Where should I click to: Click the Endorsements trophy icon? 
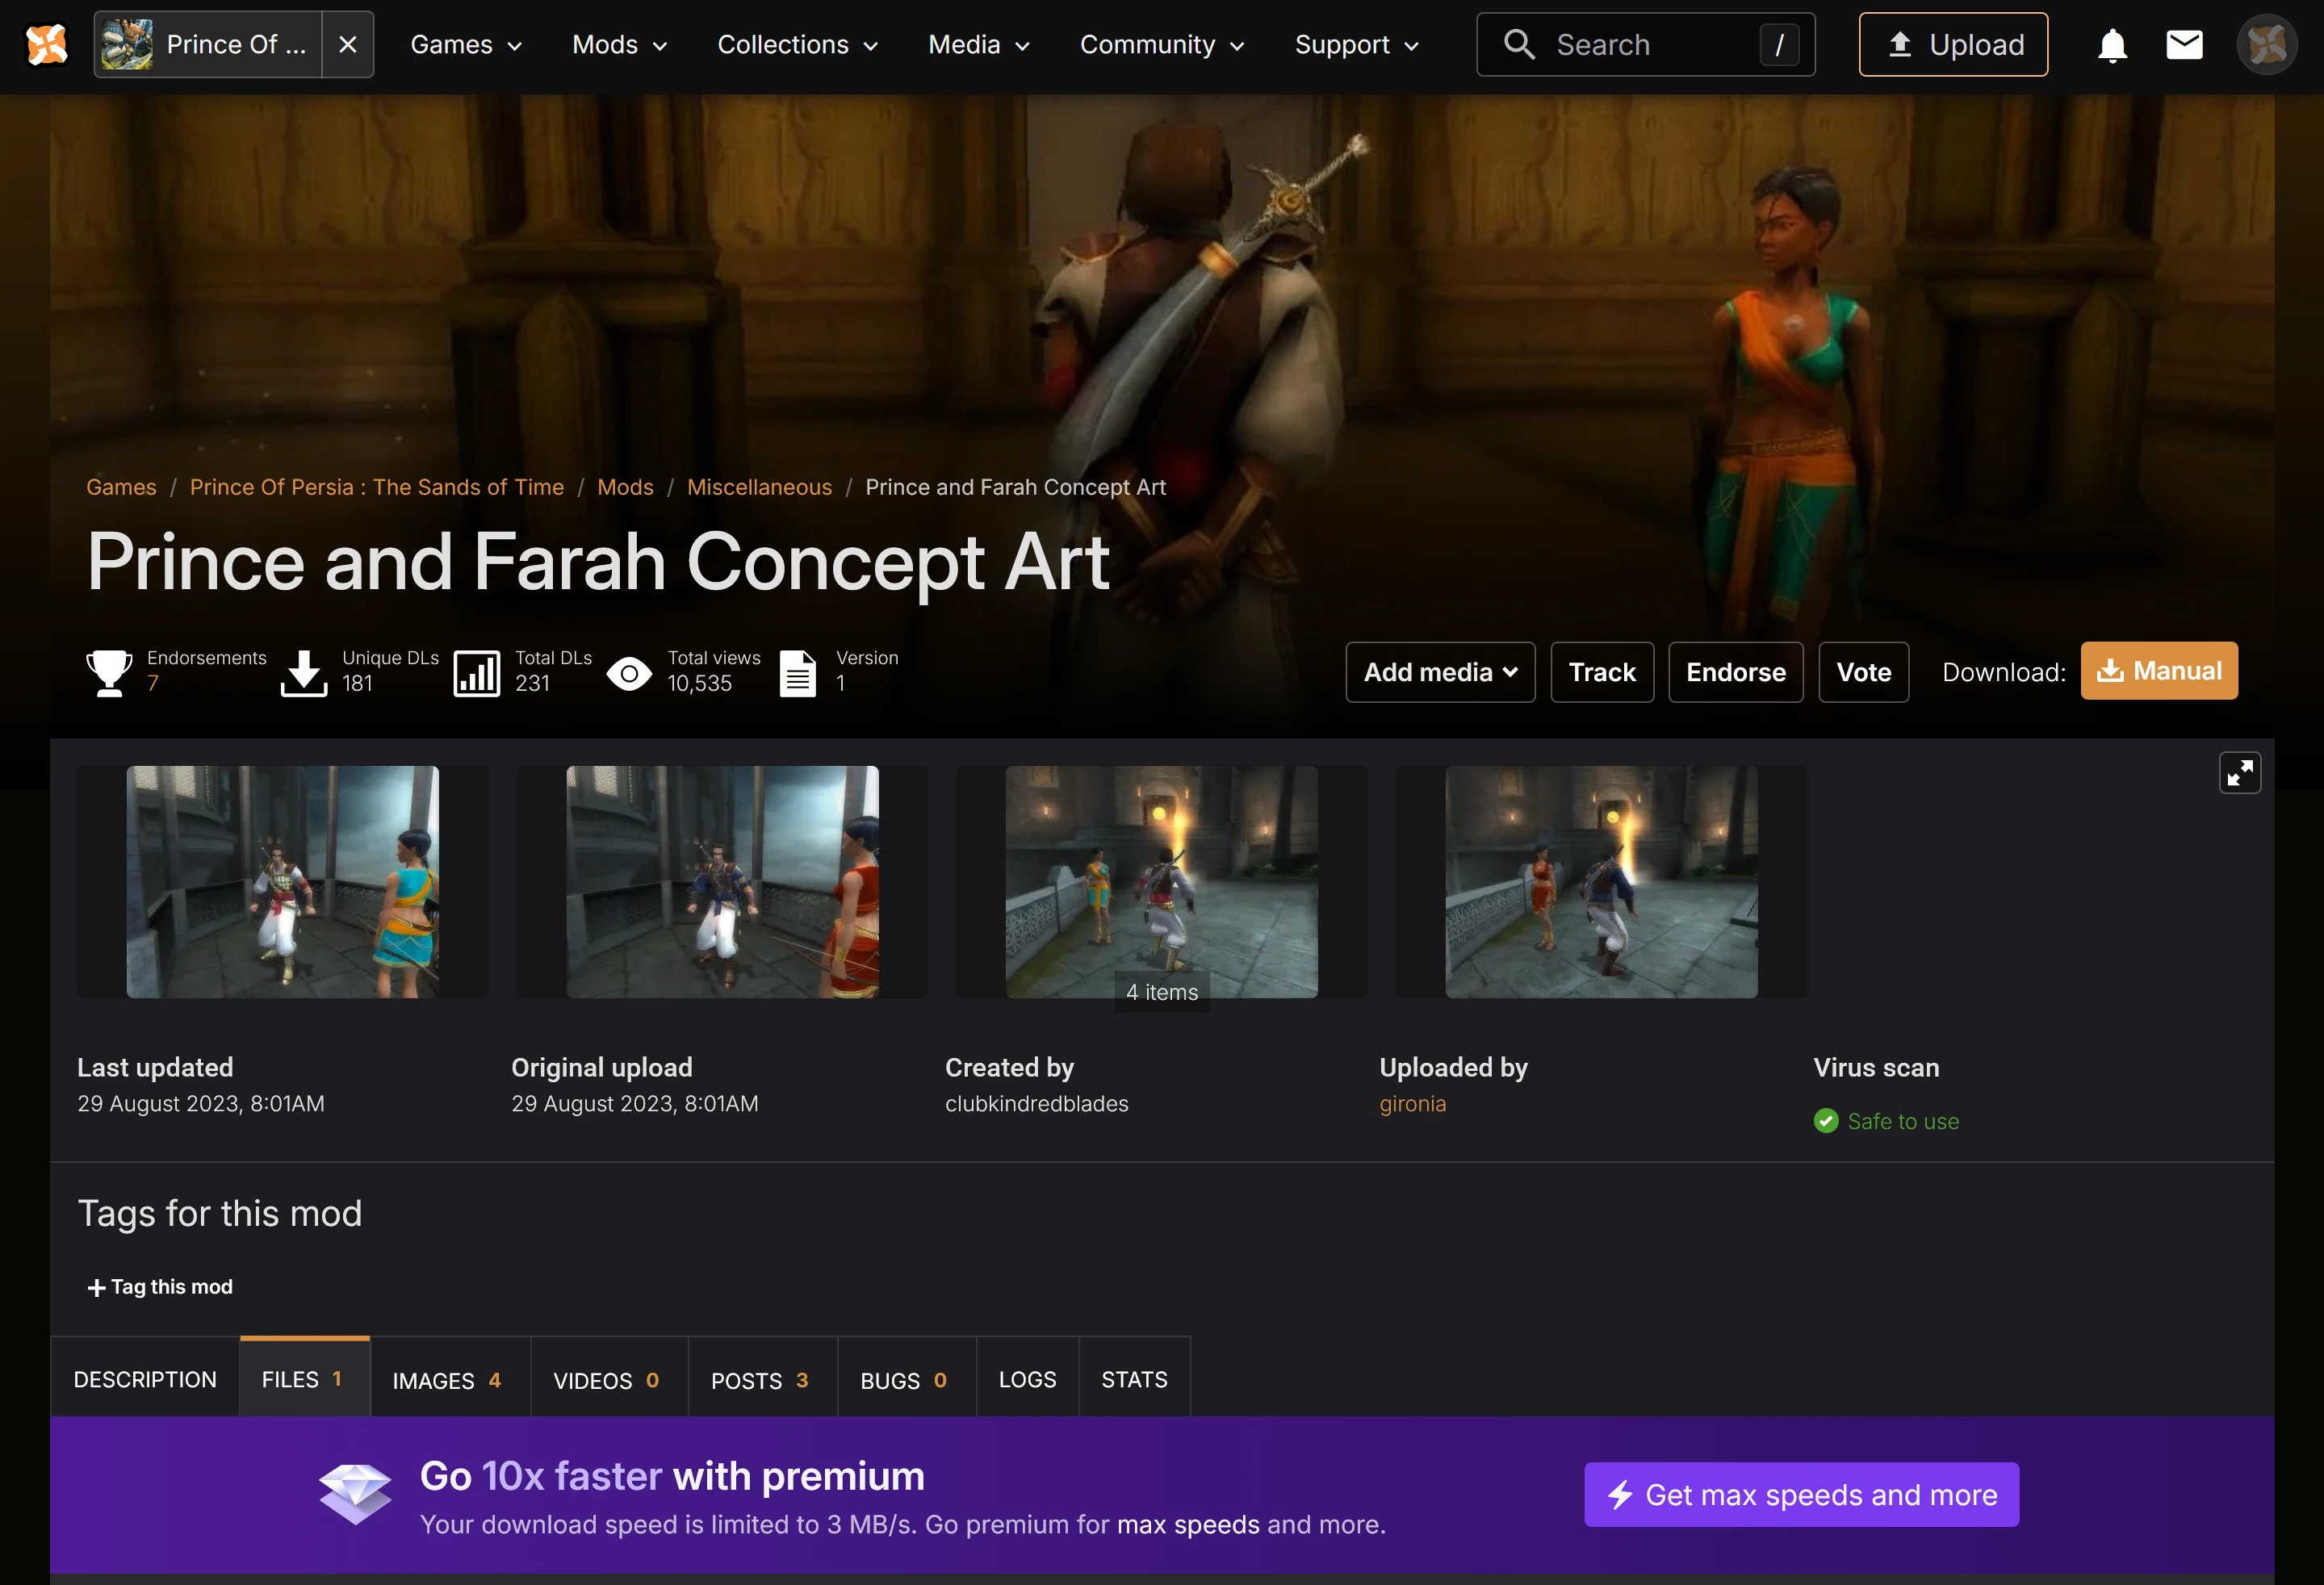tap(109, 673)
